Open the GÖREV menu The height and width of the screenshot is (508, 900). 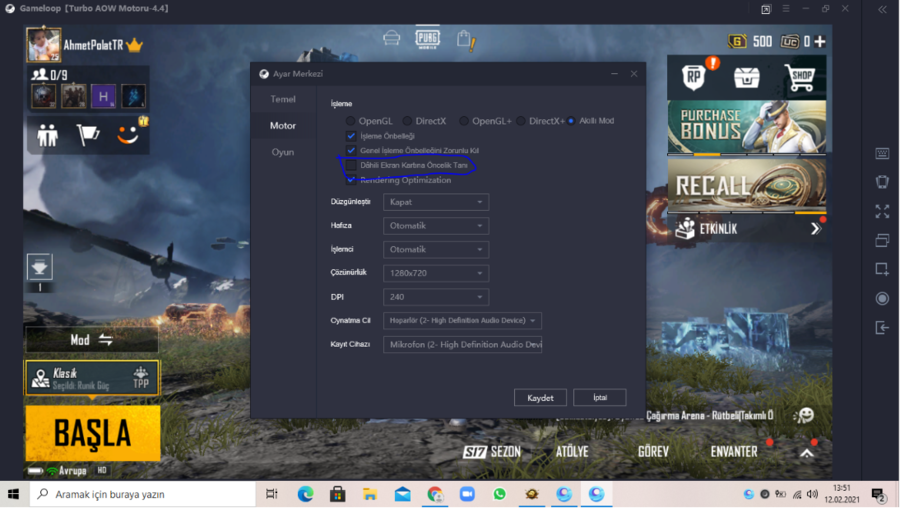[653, 452]
